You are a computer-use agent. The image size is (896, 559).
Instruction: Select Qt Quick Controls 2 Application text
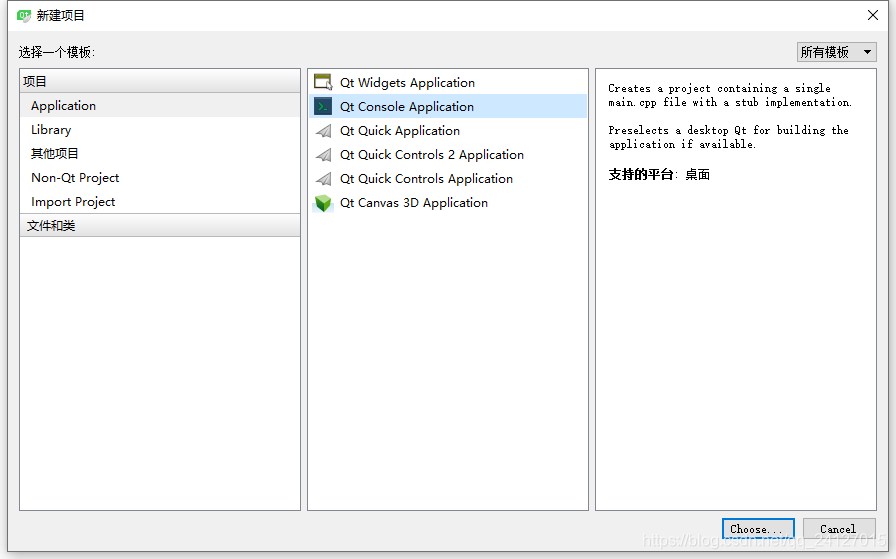[x=432, y=155]
